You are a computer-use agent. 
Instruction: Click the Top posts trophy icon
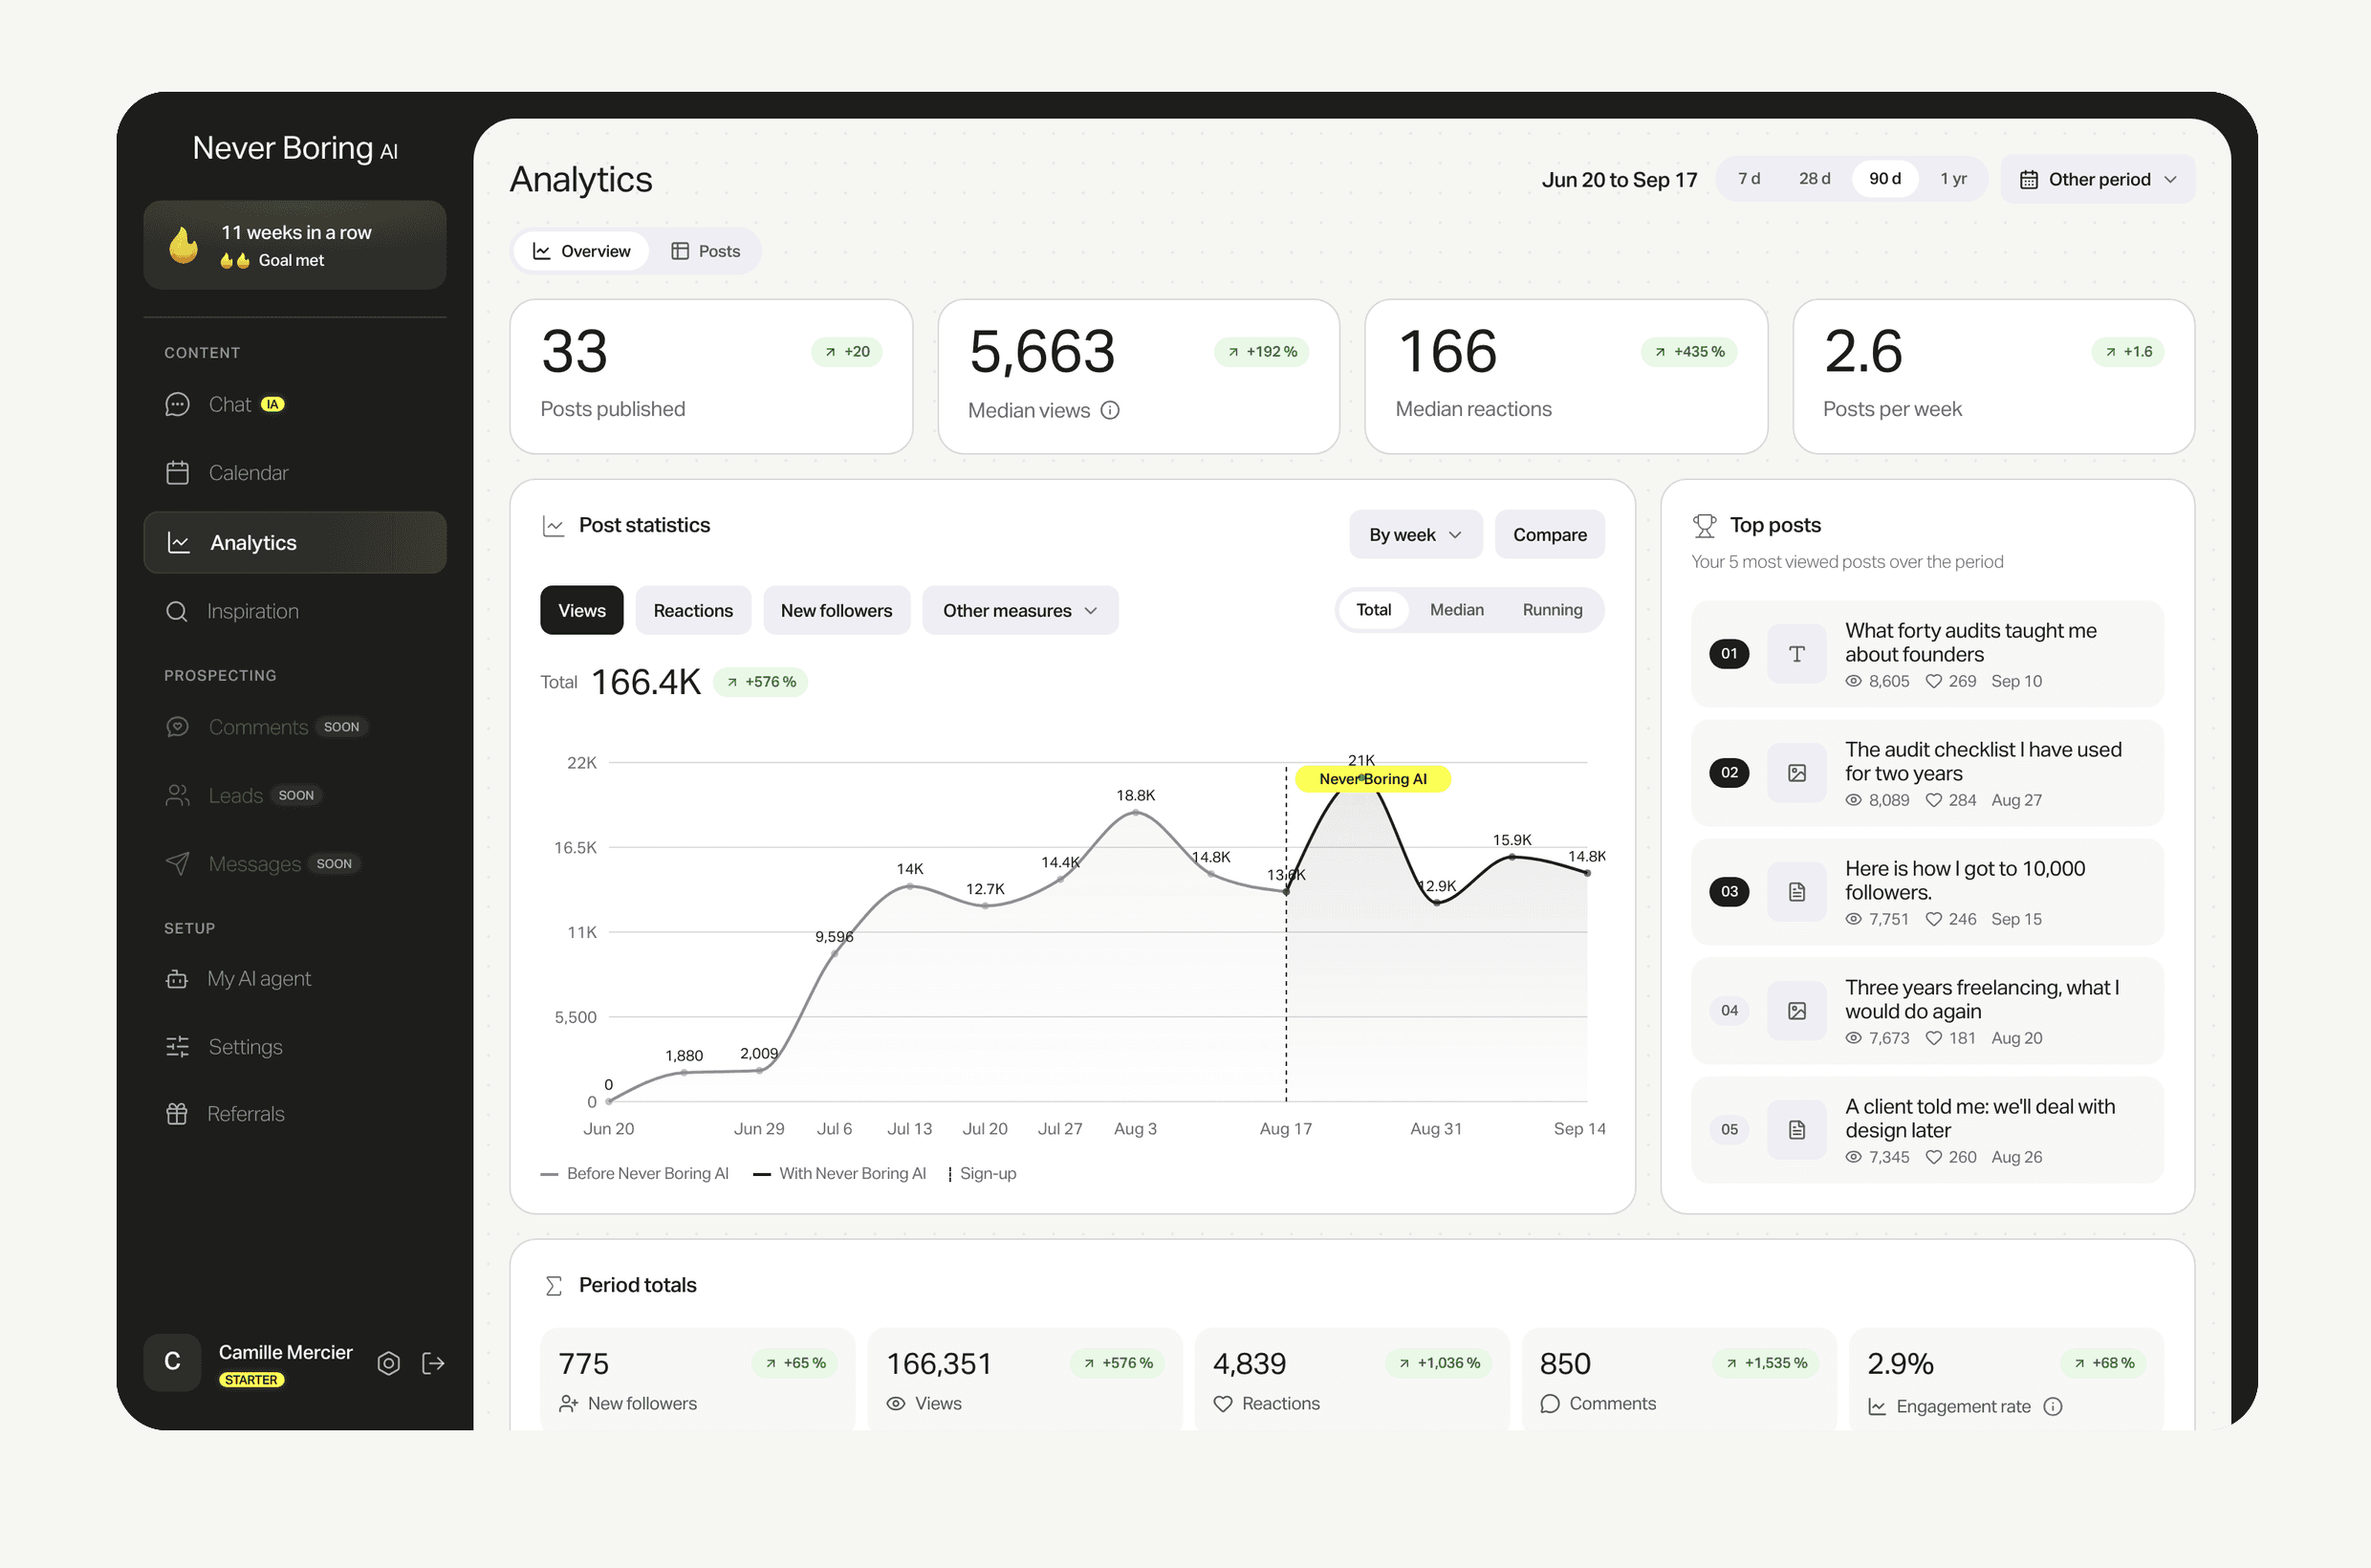1705,525
